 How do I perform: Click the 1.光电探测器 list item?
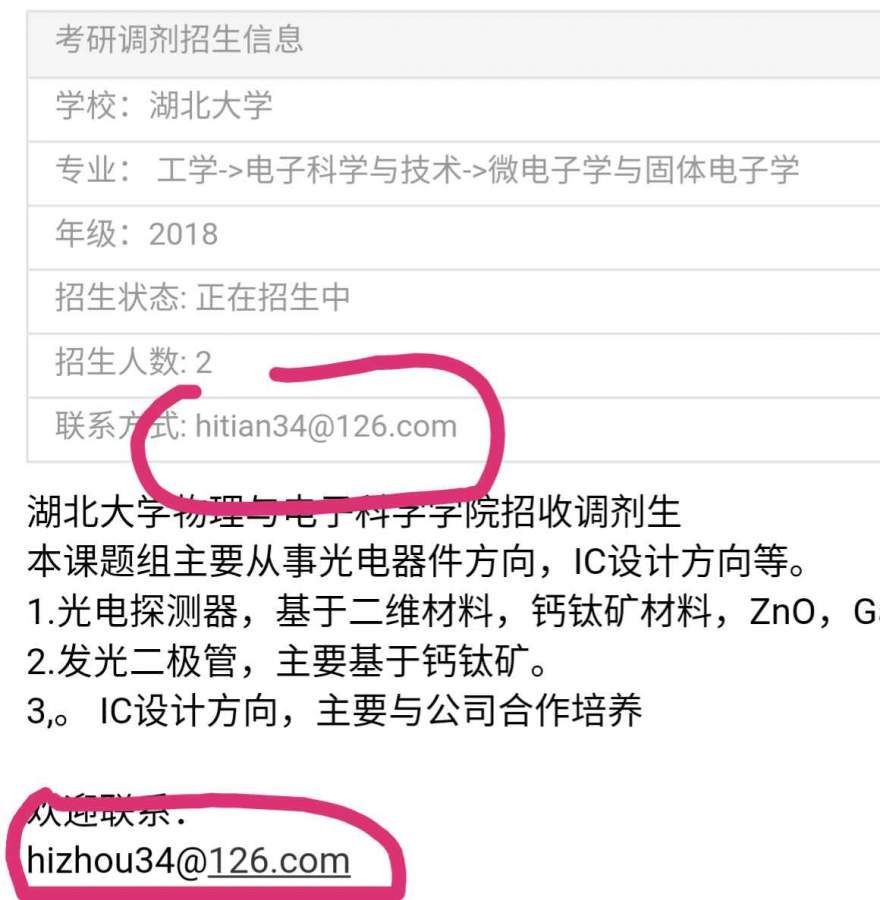tap(453, 611)
